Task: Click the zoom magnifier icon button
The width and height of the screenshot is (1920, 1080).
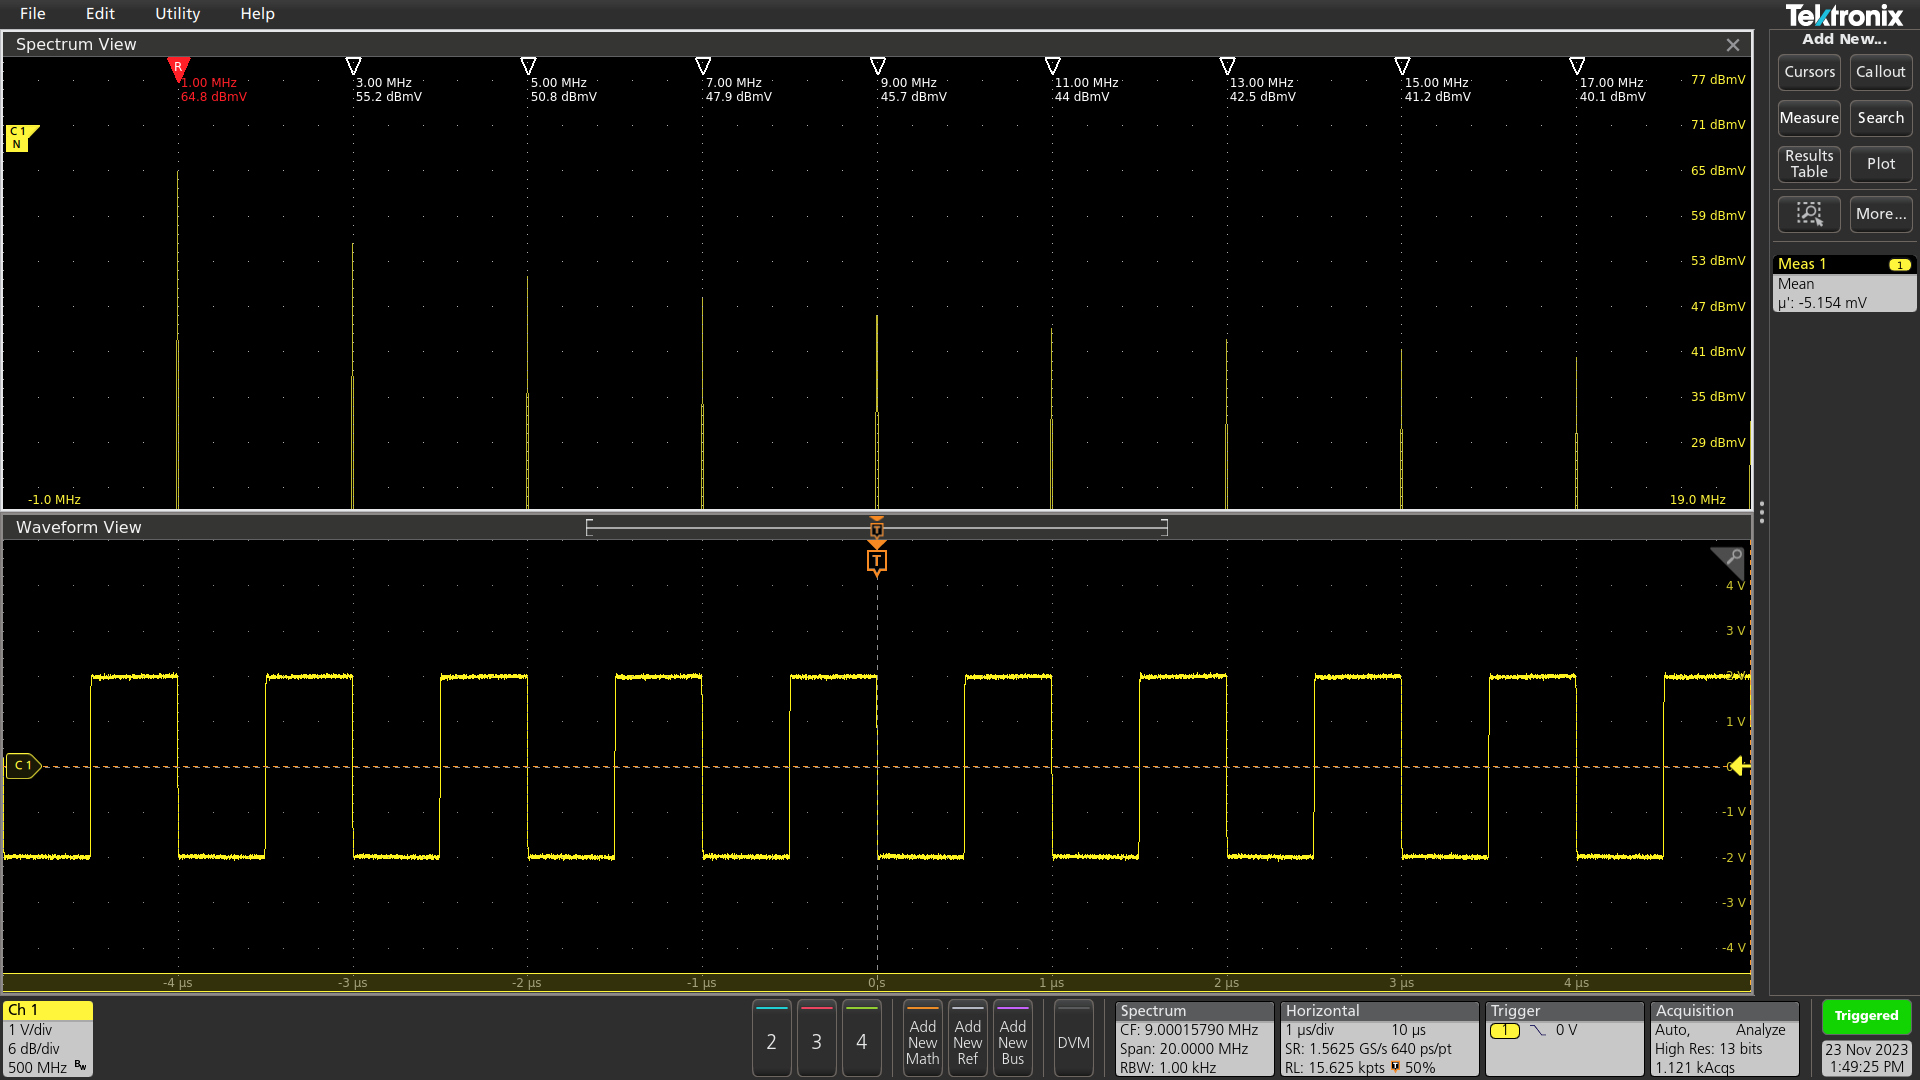Action: click(1809, 214)
